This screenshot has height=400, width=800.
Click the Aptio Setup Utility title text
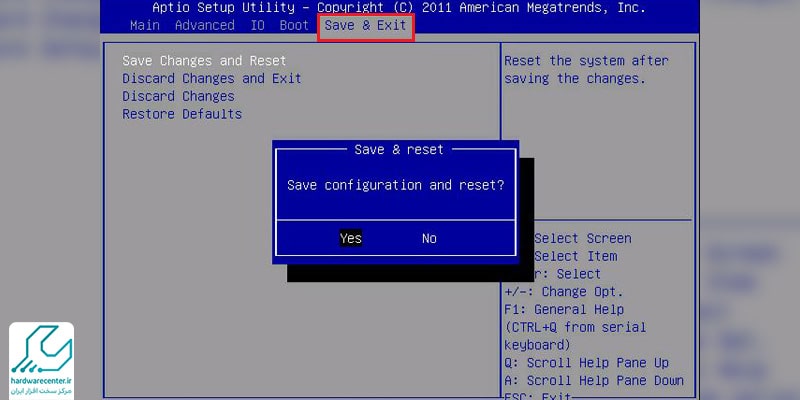tap(399, 8)
